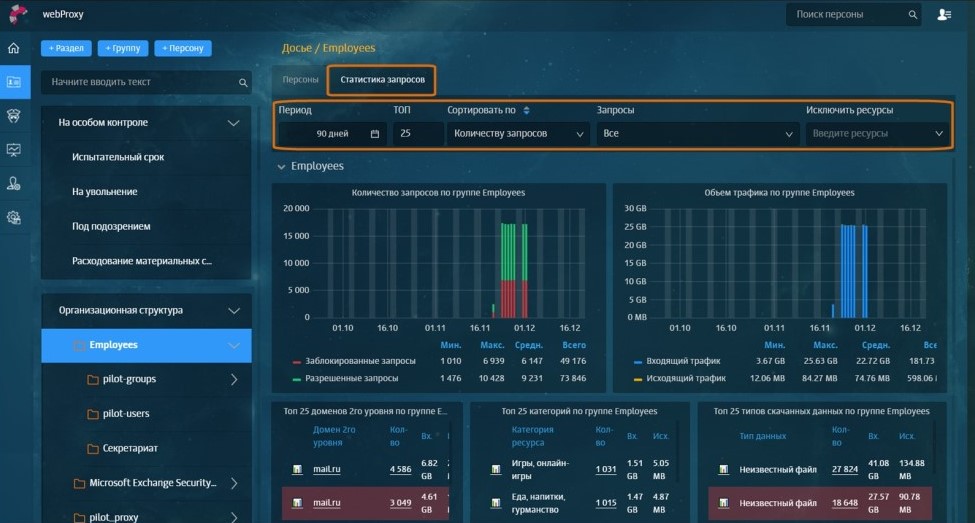
Task: Click the + Персону button
Action: [x=182, y=48]
